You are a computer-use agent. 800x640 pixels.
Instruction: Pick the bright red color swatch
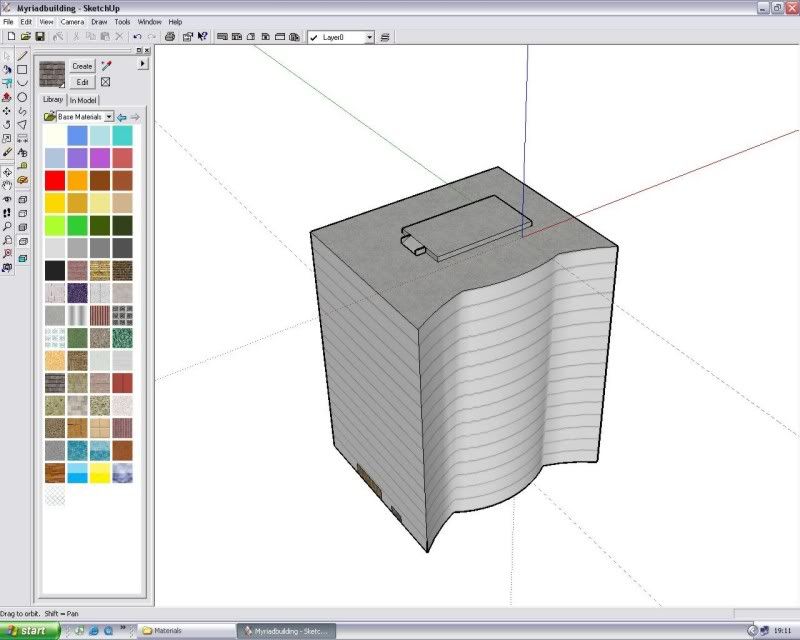point(54,180)
